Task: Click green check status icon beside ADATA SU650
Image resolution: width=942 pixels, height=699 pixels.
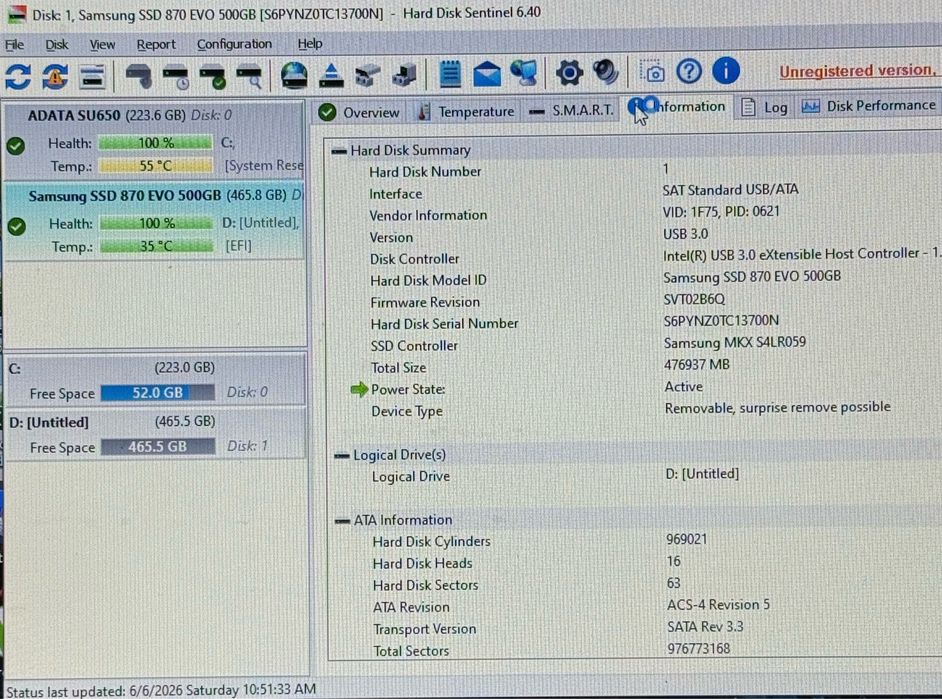Action: pos(16,145)
